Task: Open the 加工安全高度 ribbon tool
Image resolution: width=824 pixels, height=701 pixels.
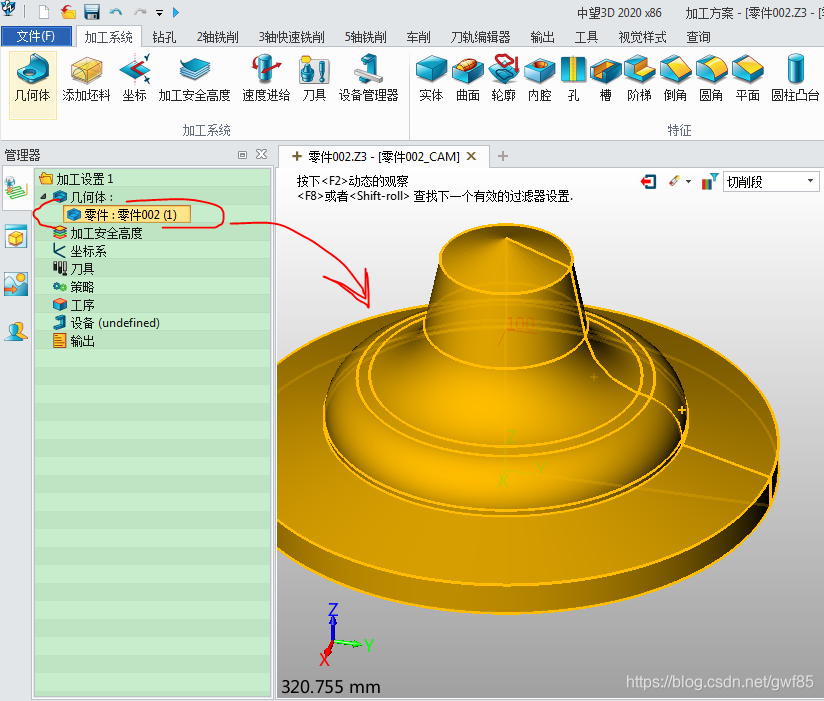Action: coord(194,79)
